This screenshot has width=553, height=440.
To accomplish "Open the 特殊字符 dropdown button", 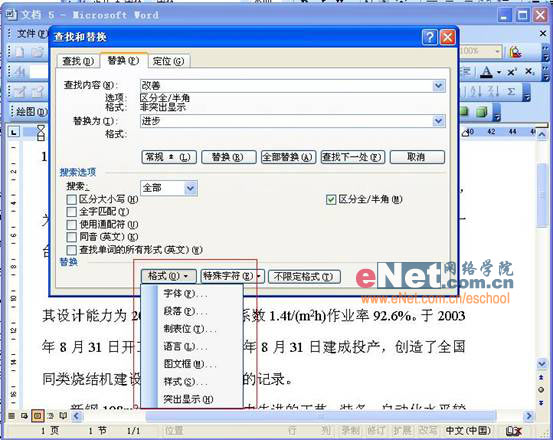I will (232, 276).
